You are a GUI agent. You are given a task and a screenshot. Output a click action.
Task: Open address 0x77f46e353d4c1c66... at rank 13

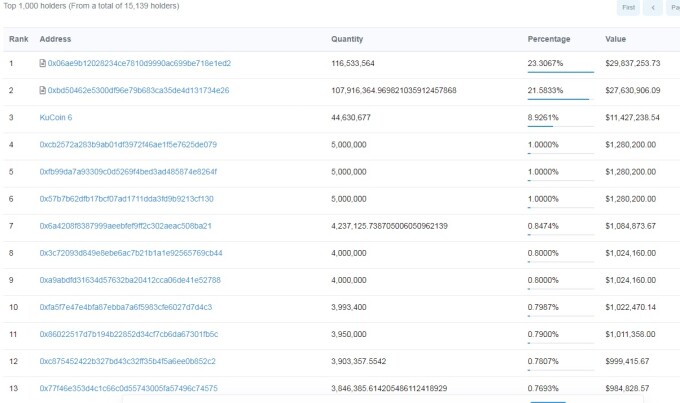pos(128,388)
